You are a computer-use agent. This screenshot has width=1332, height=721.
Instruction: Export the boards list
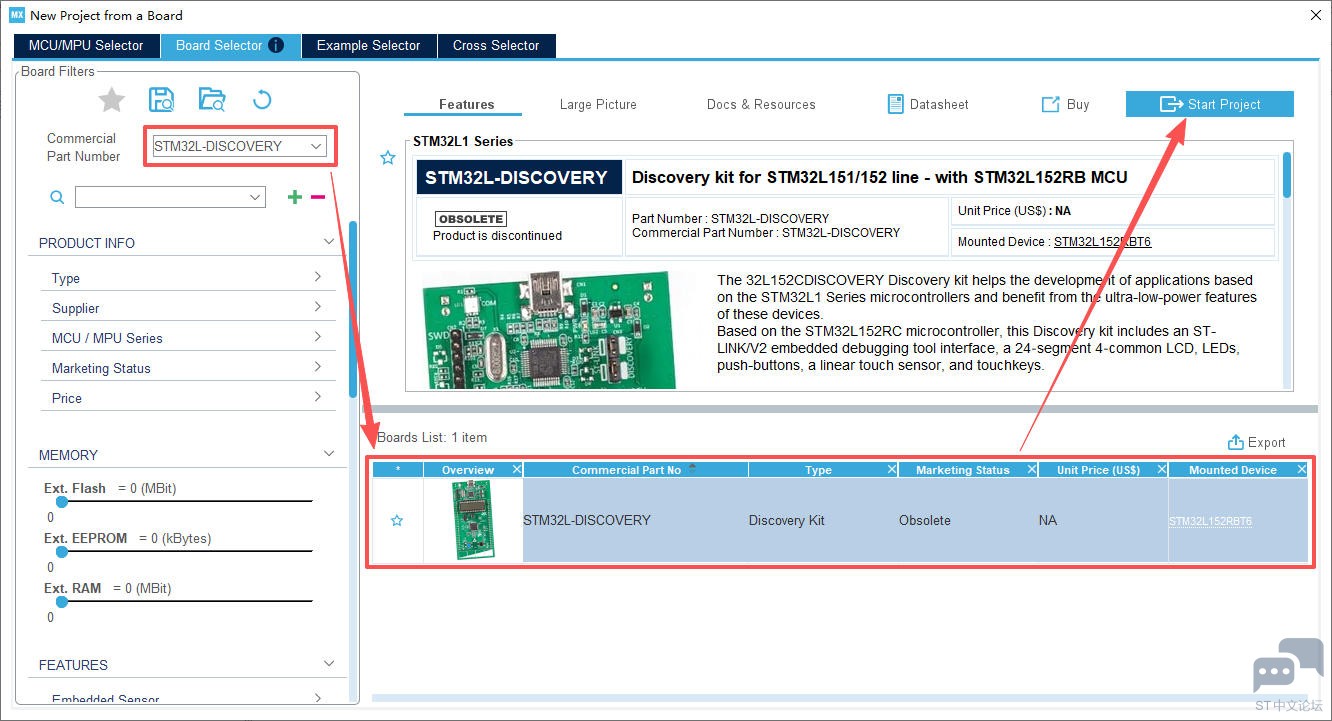pyautogui.click(x=1256, y=442)
